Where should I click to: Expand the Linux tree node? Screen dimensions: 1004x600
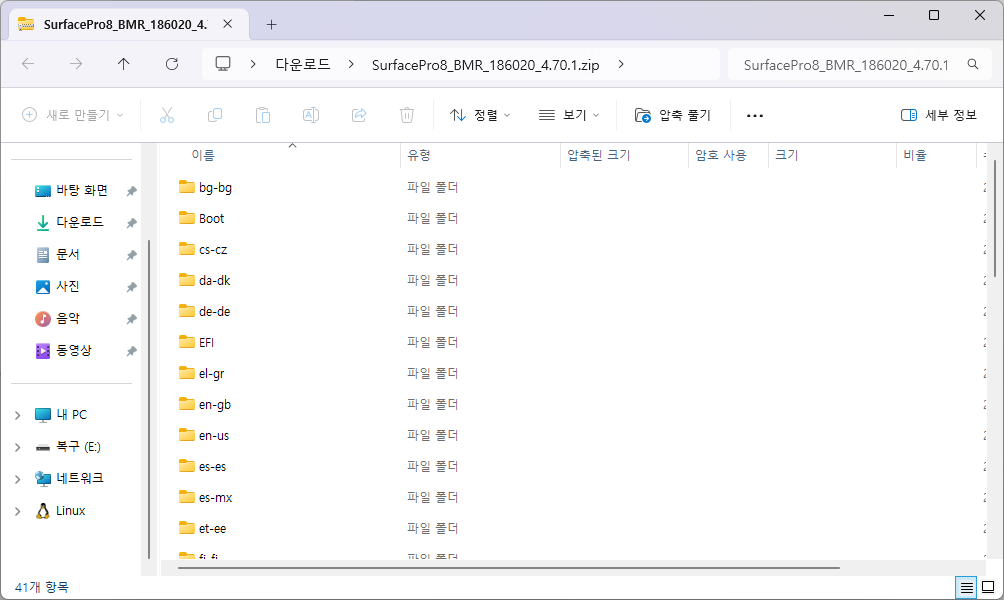(18, 511)
